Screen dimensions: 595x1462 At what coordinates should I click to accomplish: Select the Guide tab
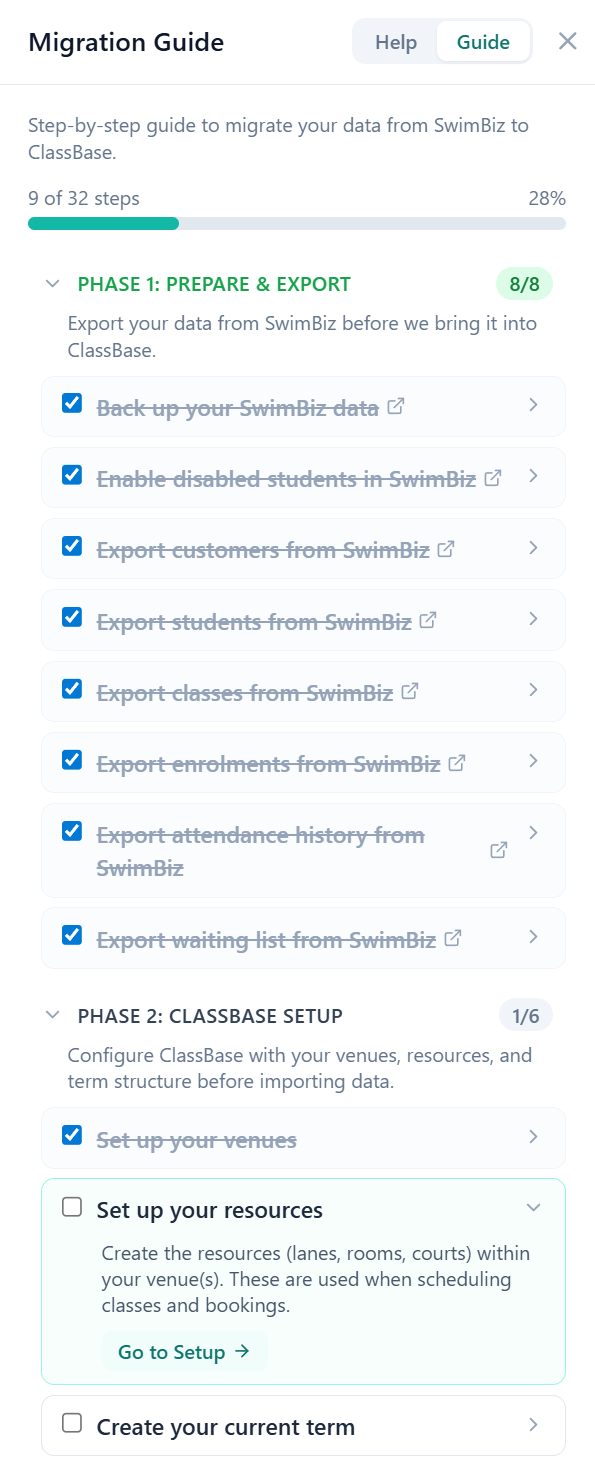(x=483, y=42)
